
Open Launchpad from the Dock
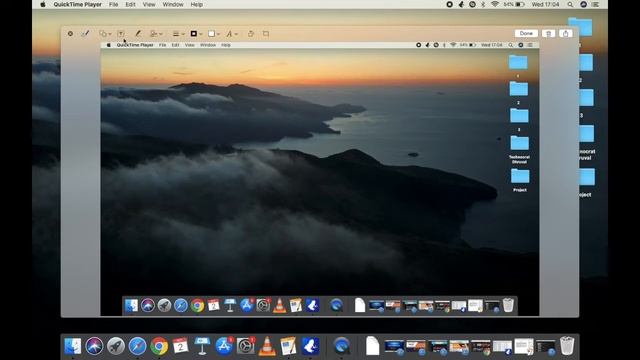[x=116, y=346]
